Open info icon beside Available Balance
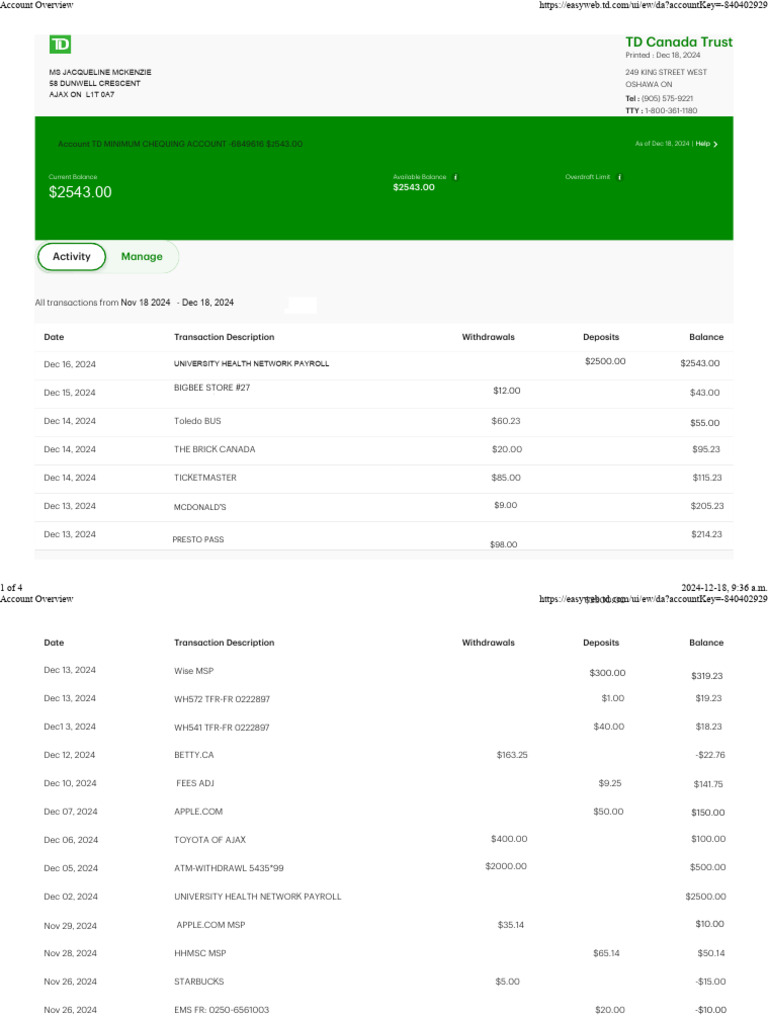The width and height of the screenshot is (768, 1024). click(x=456, y=177)
